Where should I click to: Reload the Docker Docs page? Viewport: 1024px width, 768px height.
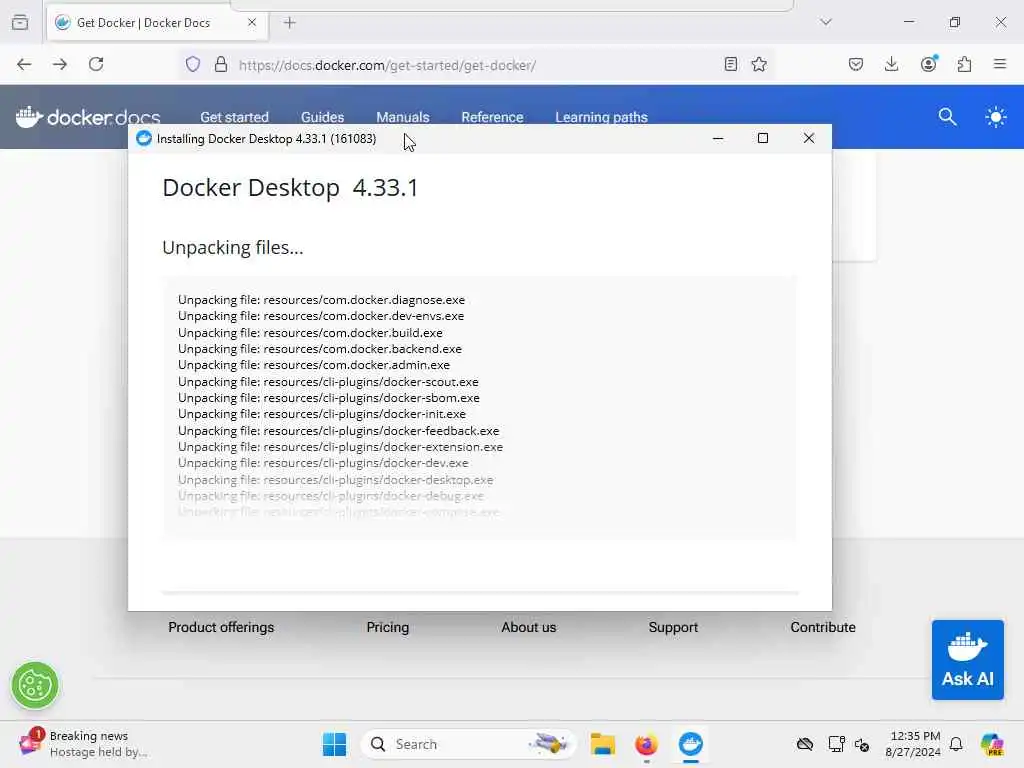[x=96, y=64]
